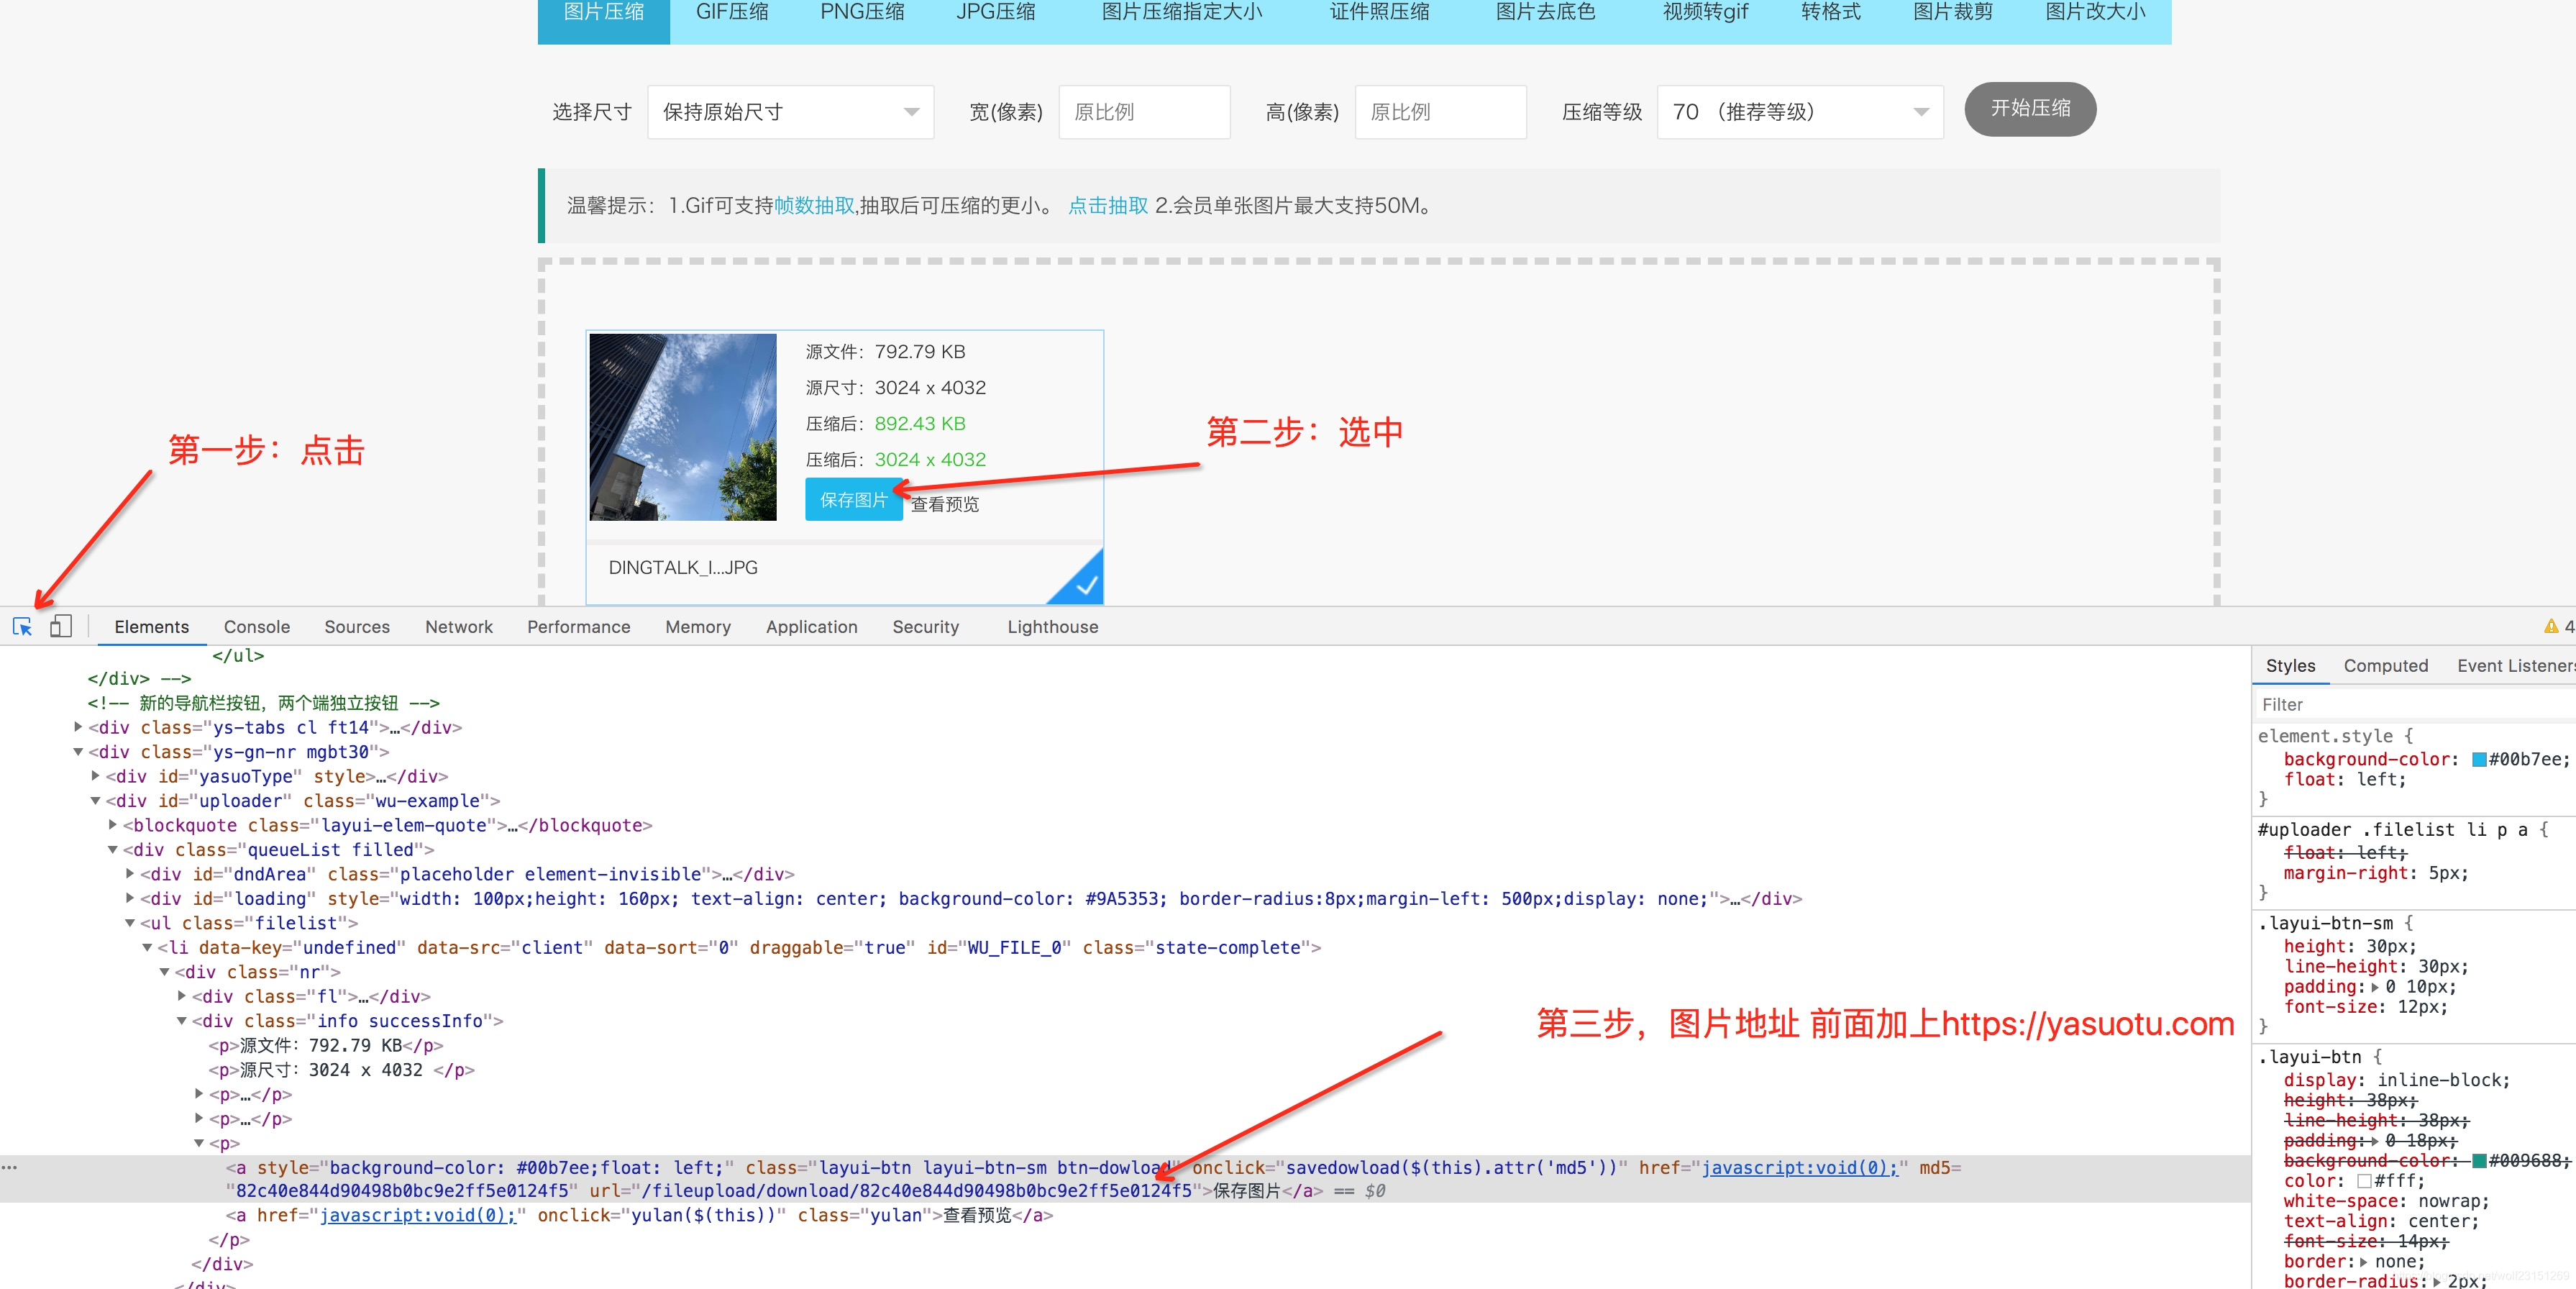Screen dimensions: 2576x1289
Task: Open the 压缩等级 compression level dropdown
Action: (x=1799, y=112)
